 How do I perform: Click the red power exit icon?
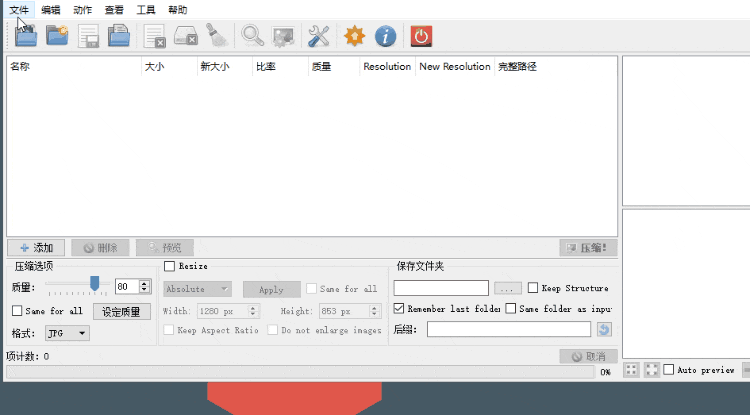pyautogui.click(x=421, y=36)
